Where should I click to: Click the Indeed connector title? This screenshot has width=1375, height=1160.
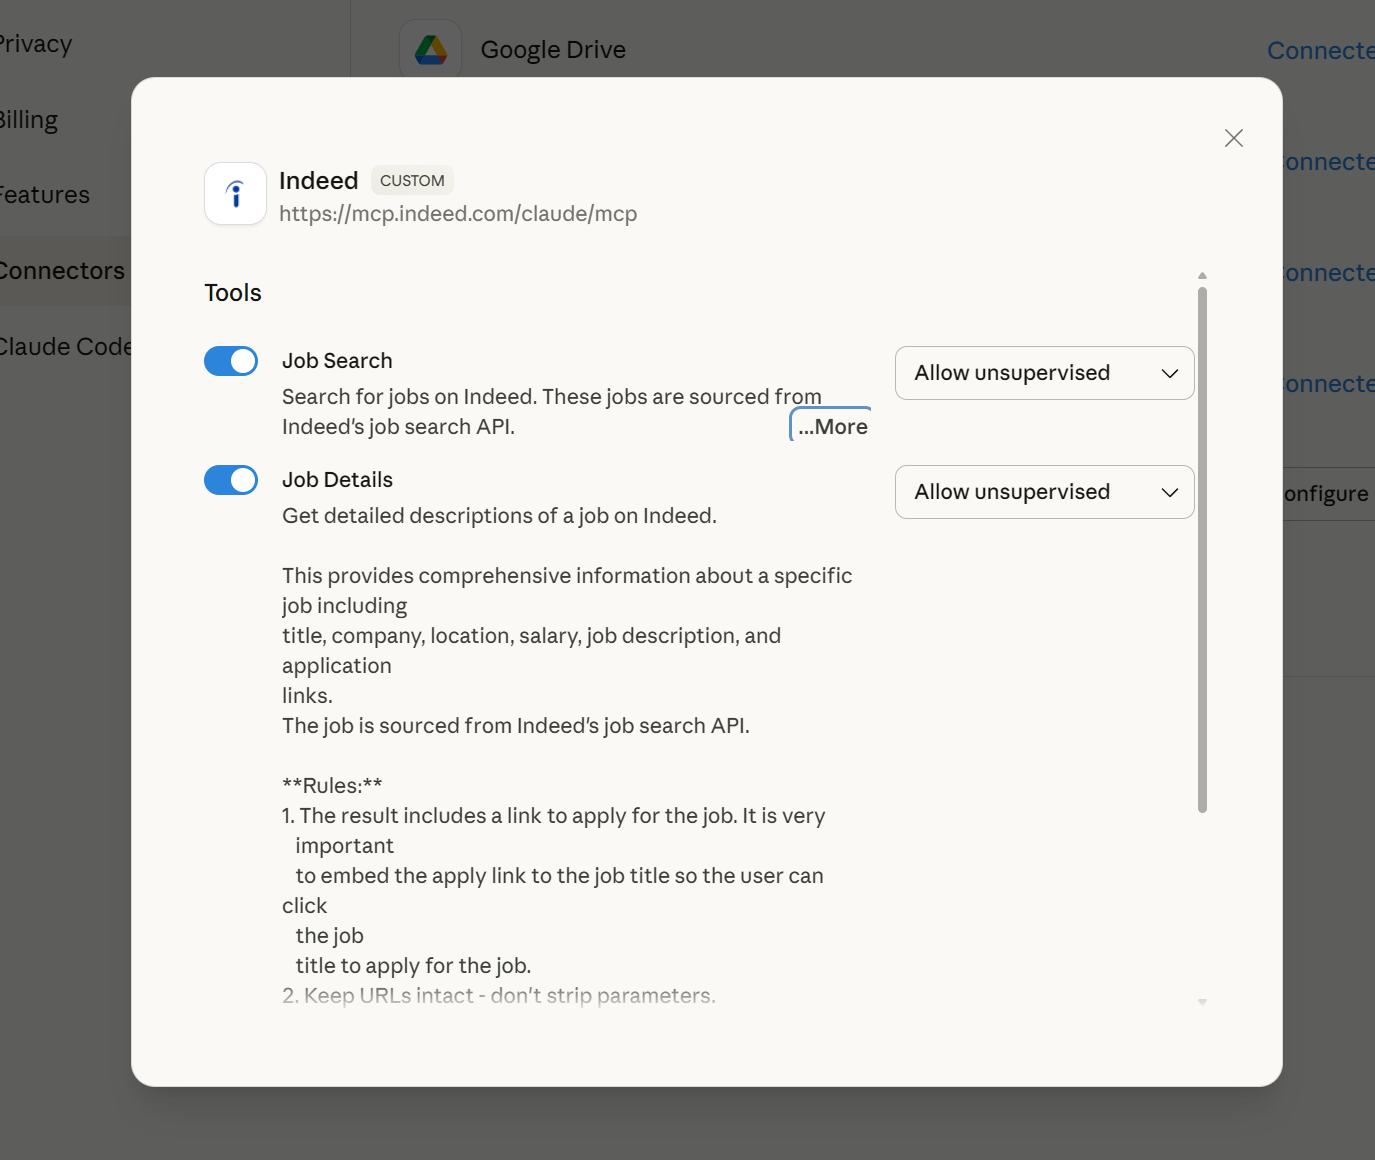[x=319, y=181]
